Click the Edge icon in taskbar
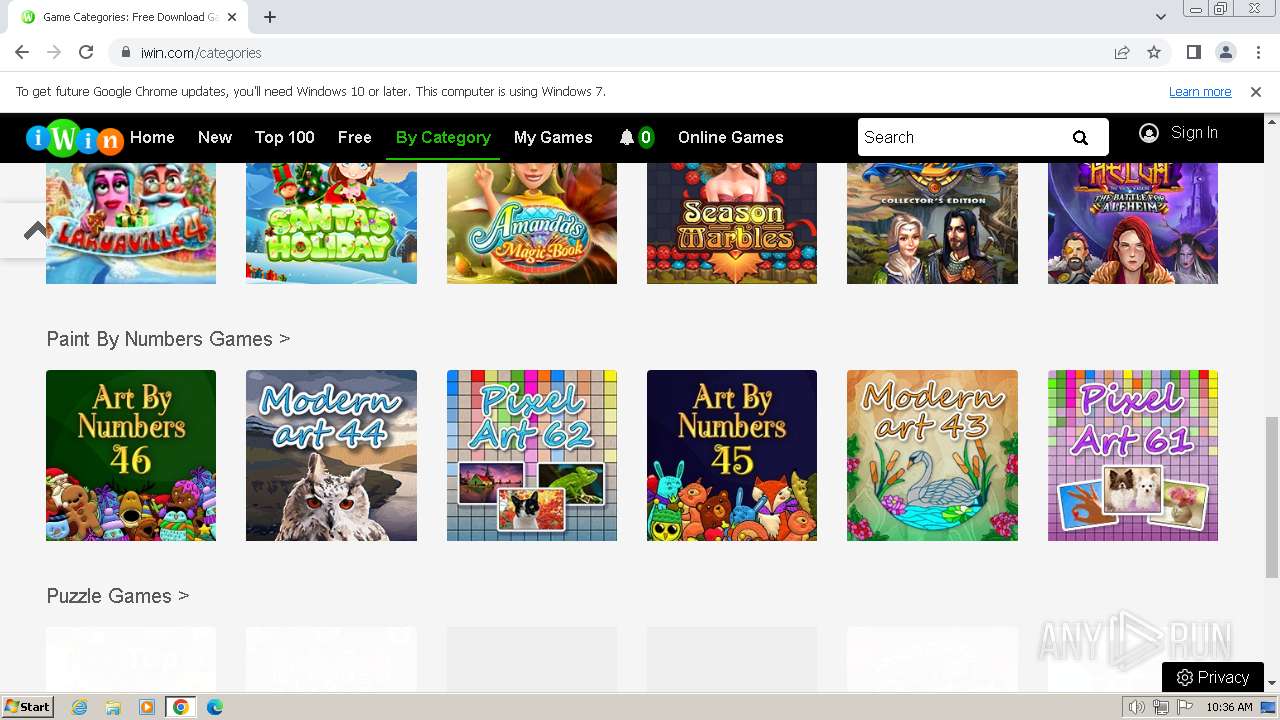The image size is (1280, 720). click(x=215, y=707)
